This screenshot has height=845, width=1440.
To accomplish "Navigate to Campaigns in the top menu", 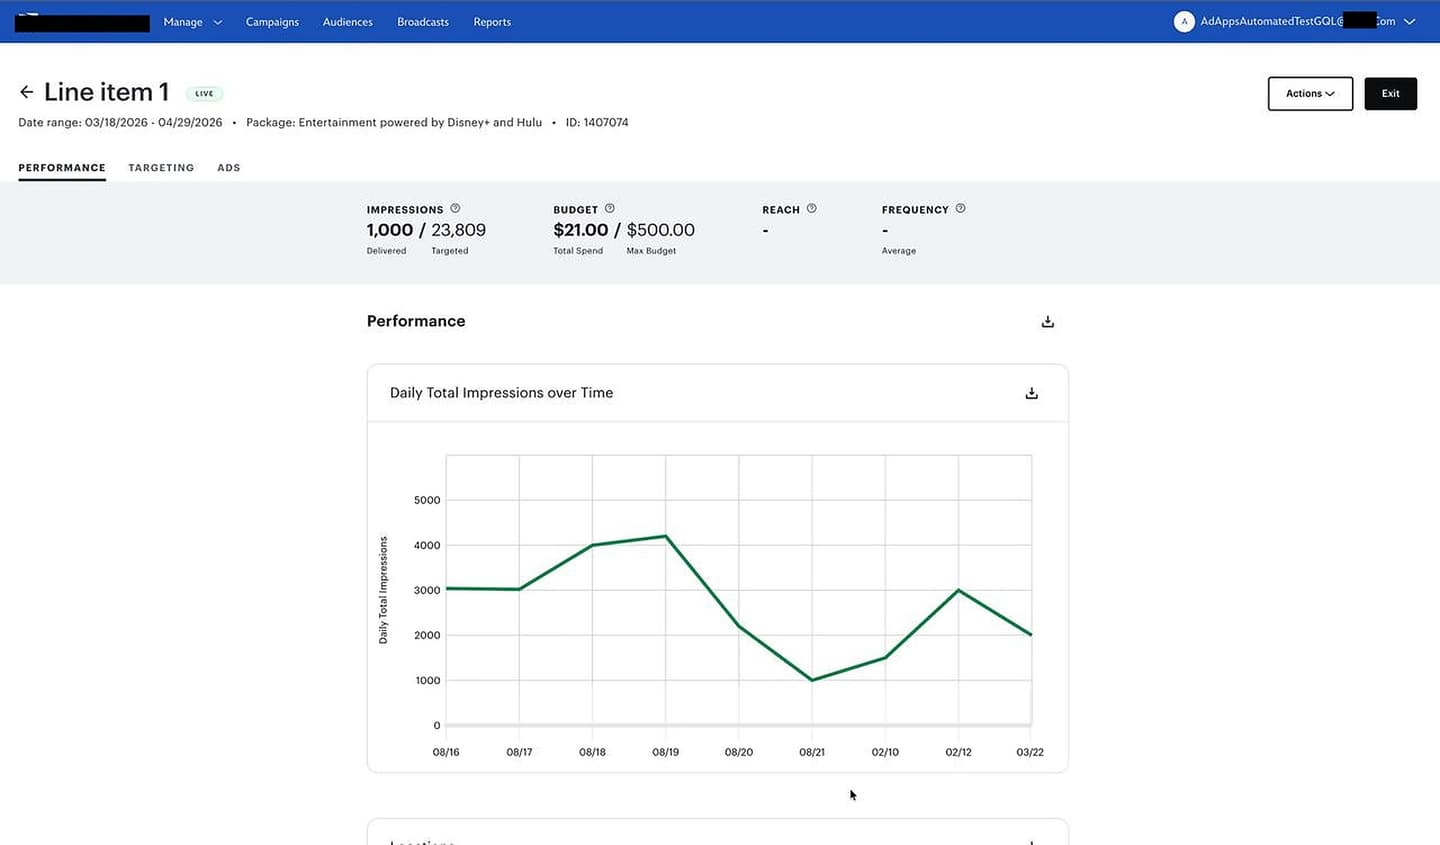I will tap(271, 21).
